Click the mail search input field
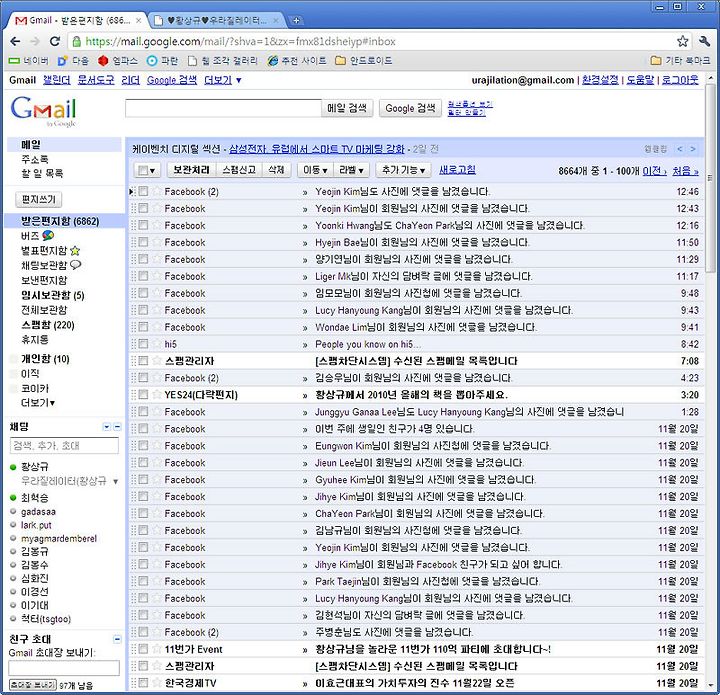 pyautogui.click(x=223, y=108)
